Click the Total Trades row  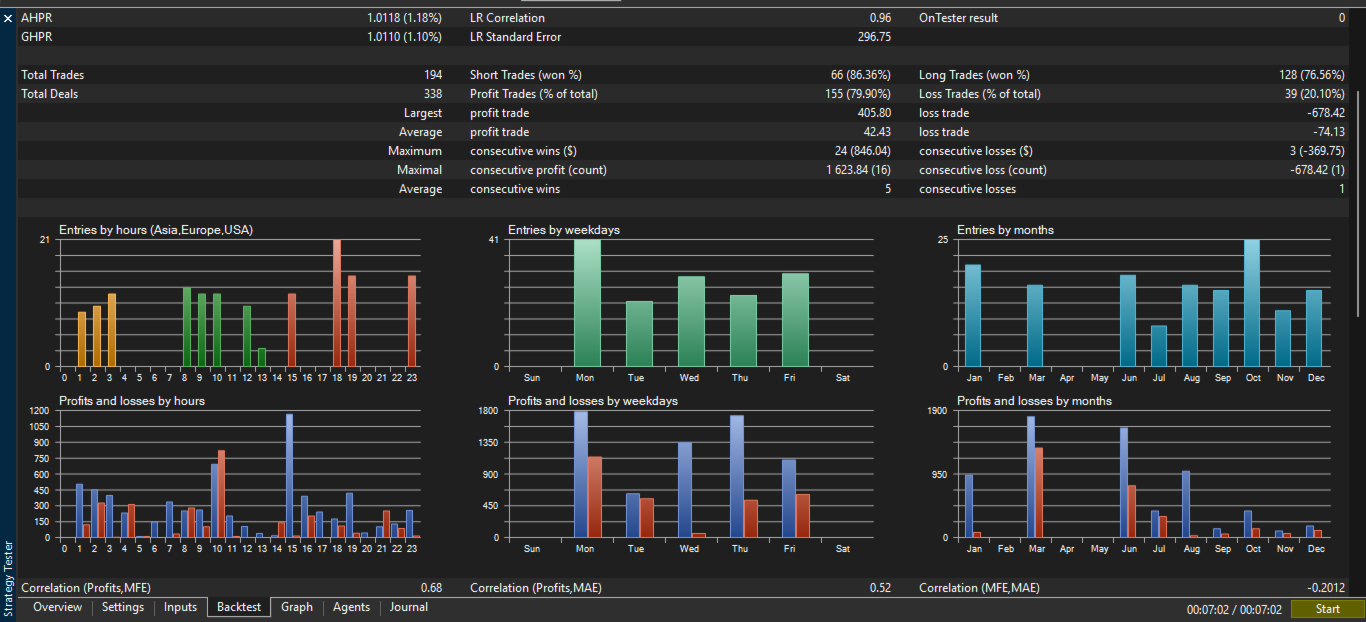tap(231, 75)
